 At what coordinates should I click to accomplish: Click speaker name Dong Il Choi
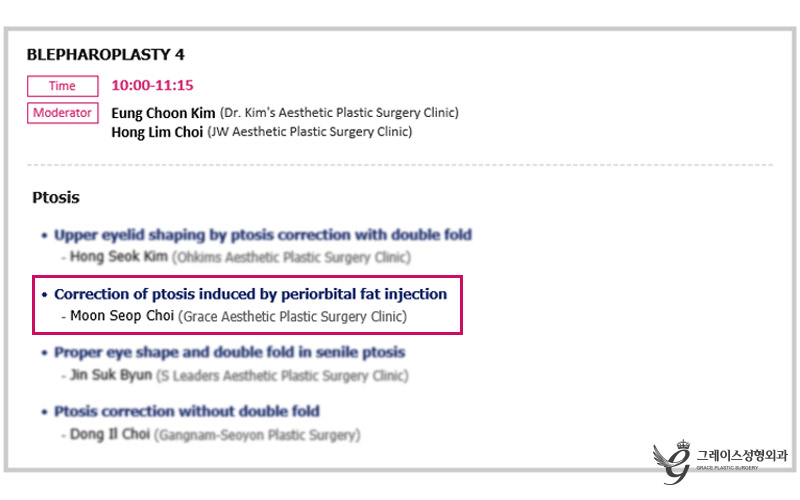coord(110,434)
